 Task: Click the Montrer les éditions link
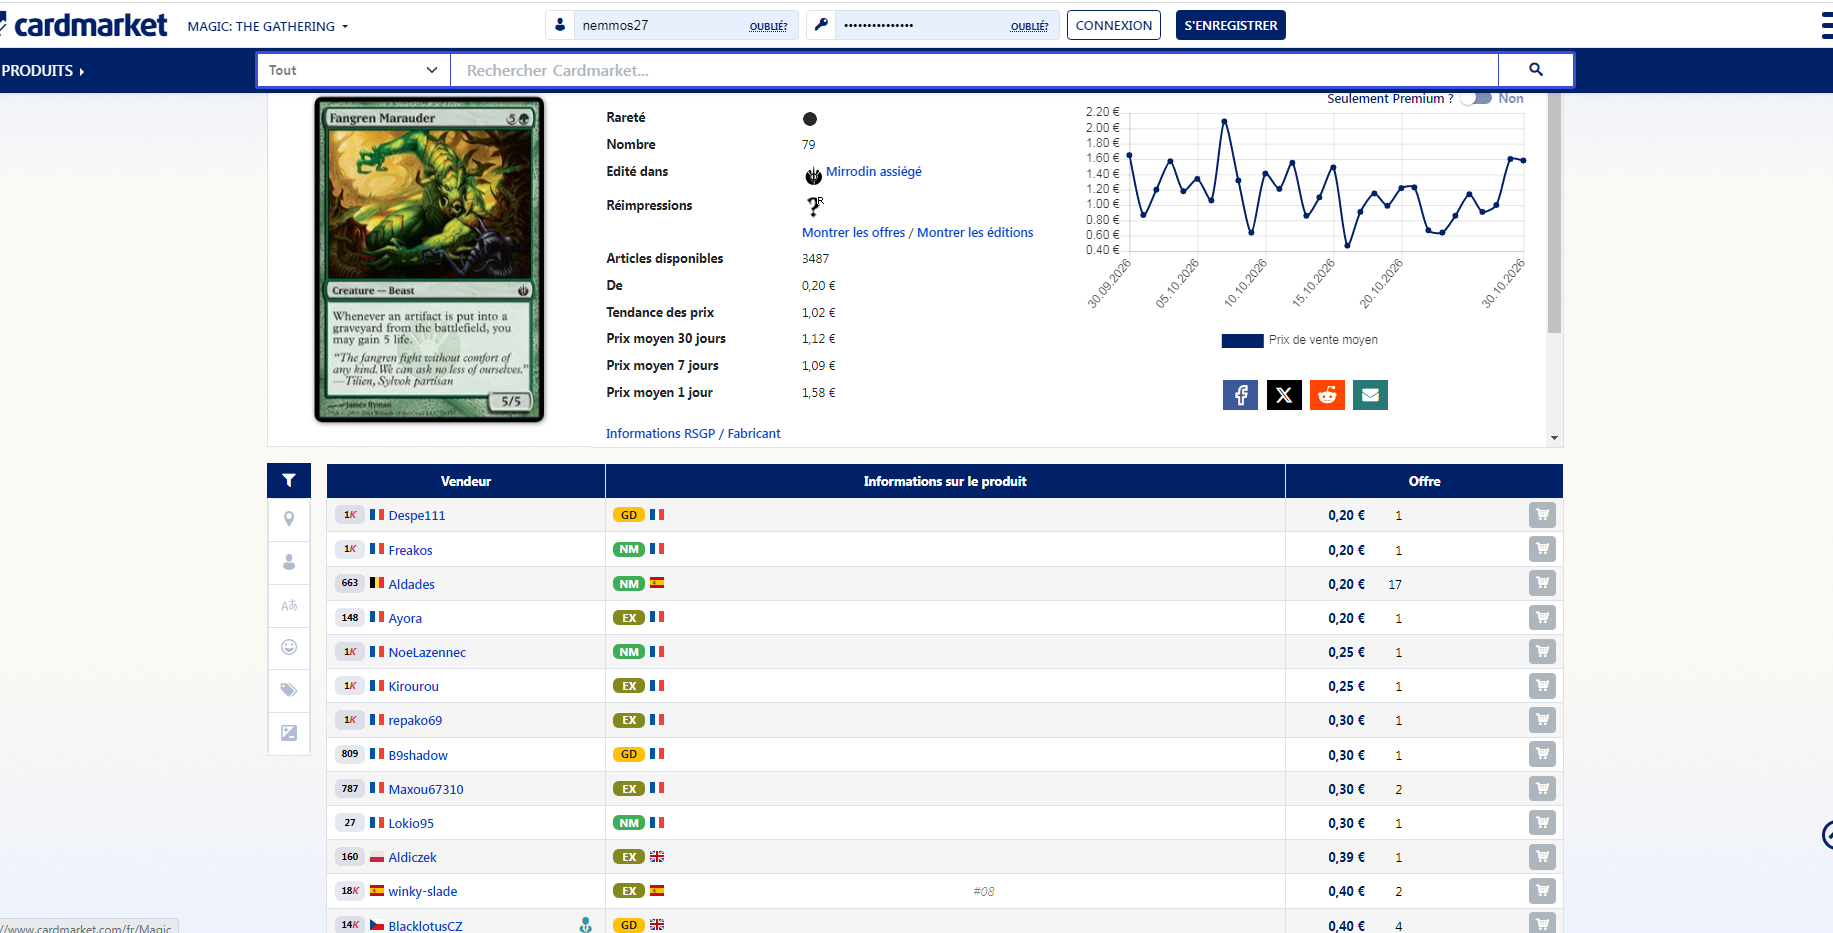click(x=975, y=233)
